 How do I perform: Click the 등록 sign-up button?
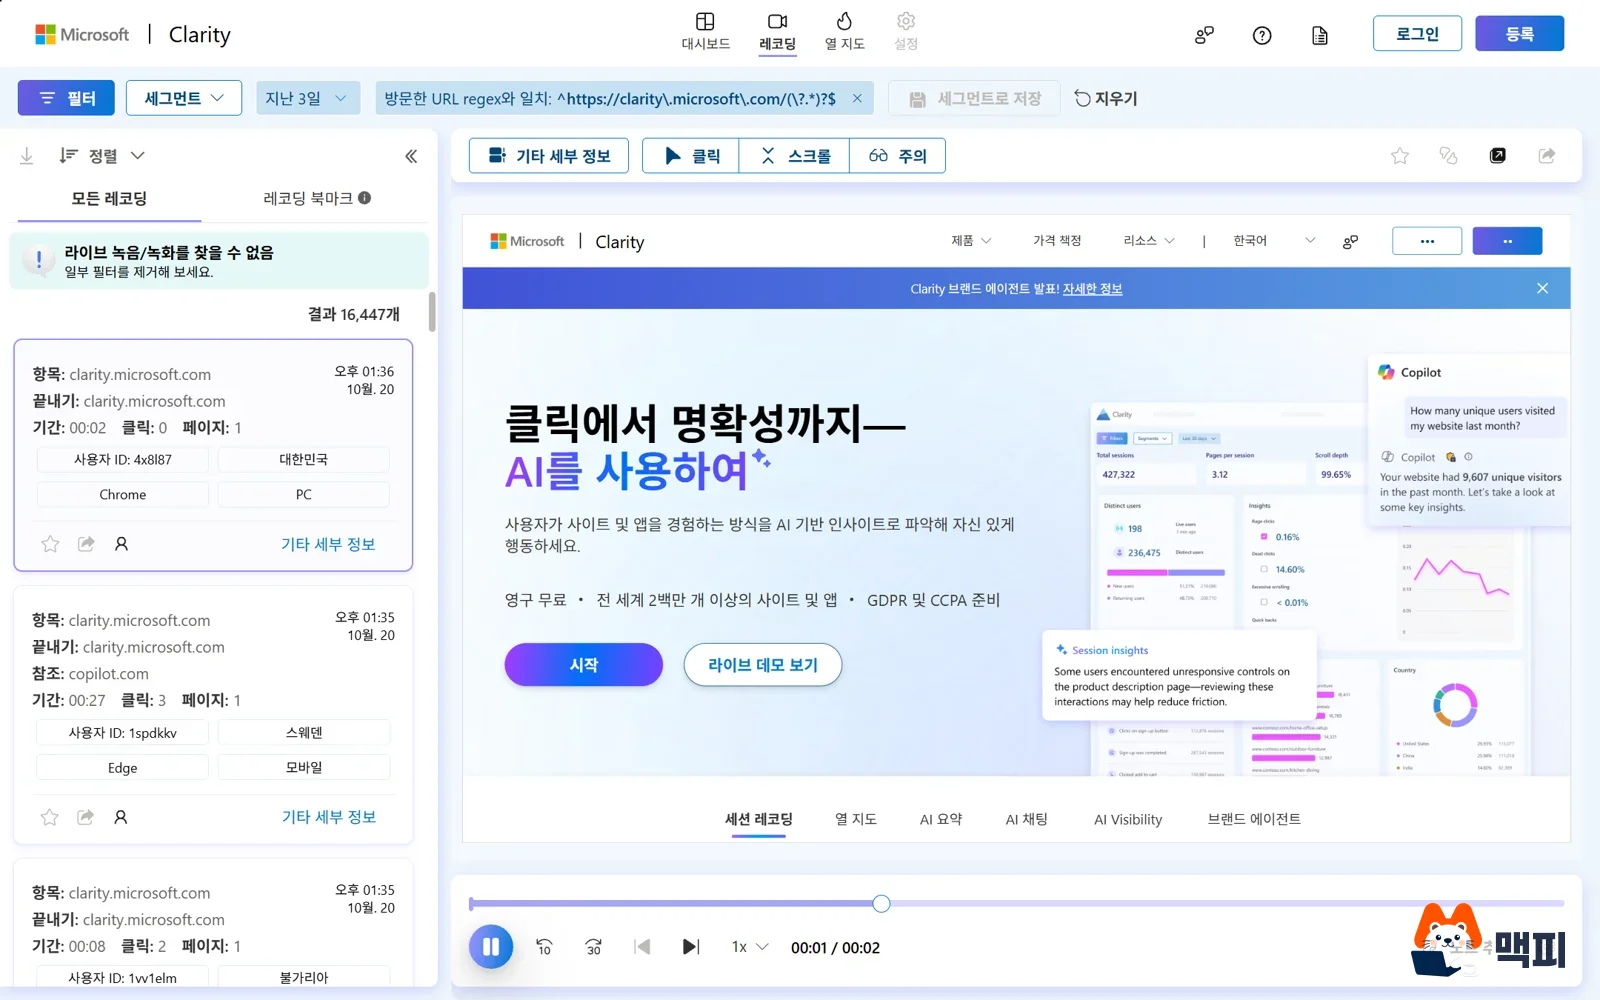pos(1519,33)
